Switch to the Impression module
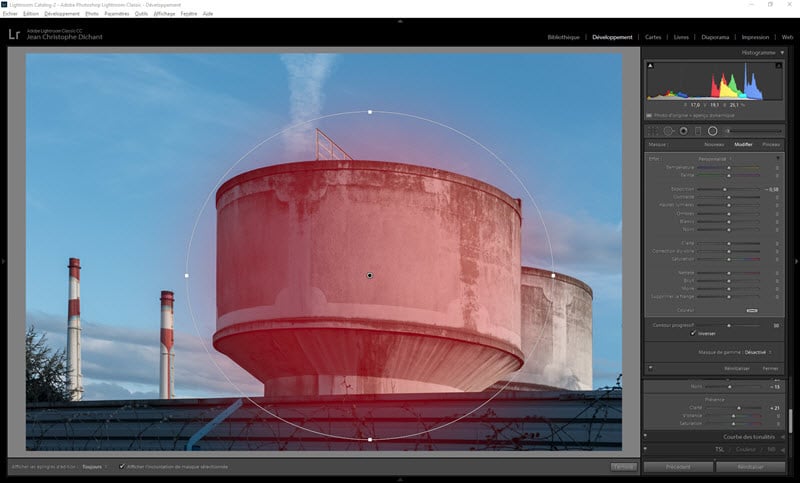This screenshot has height=483, width=800. point(755,37)
